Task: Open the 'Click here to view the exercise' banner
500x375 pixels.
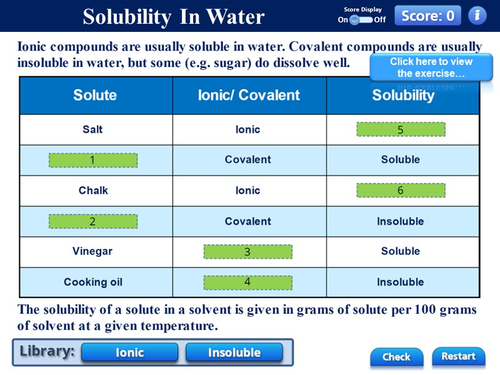Action: pyautogui.click(x=431, y=67)
